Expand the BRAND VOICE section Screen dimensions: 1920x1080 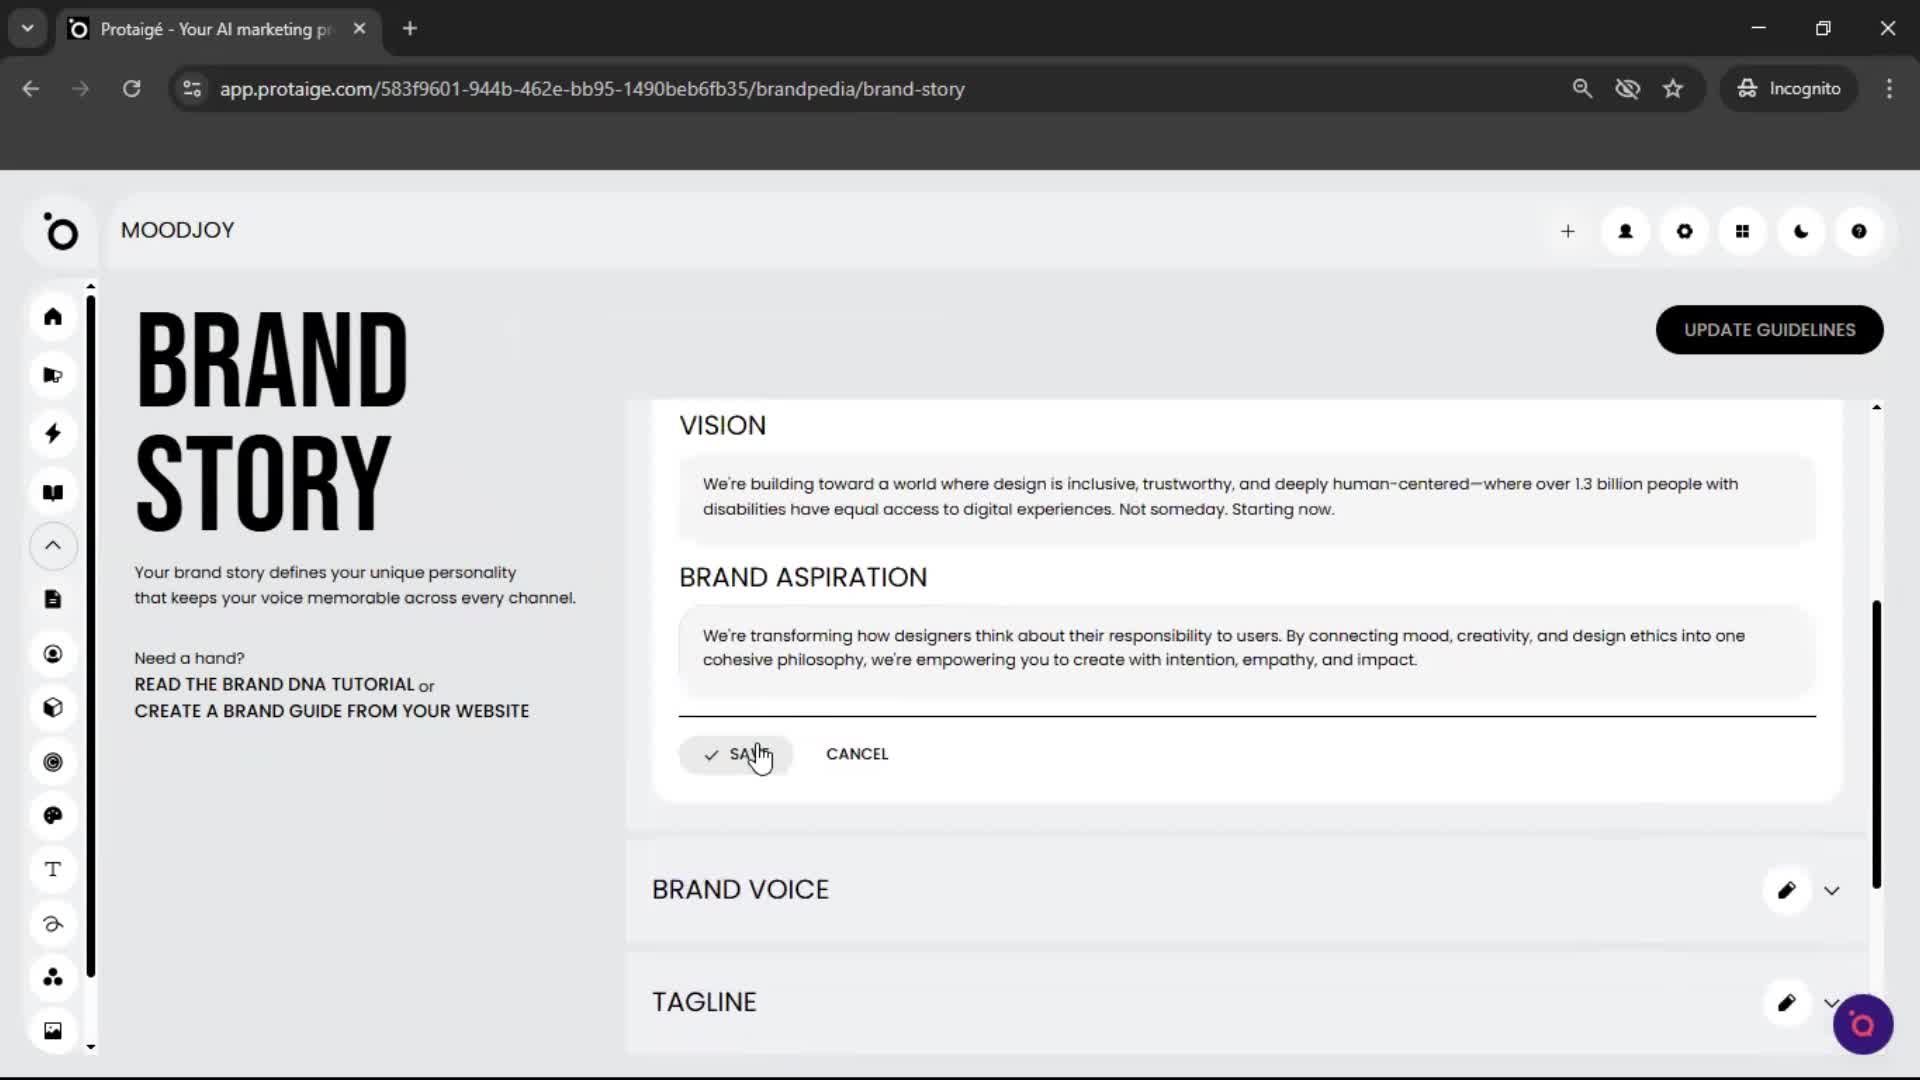coord(1832,890)
